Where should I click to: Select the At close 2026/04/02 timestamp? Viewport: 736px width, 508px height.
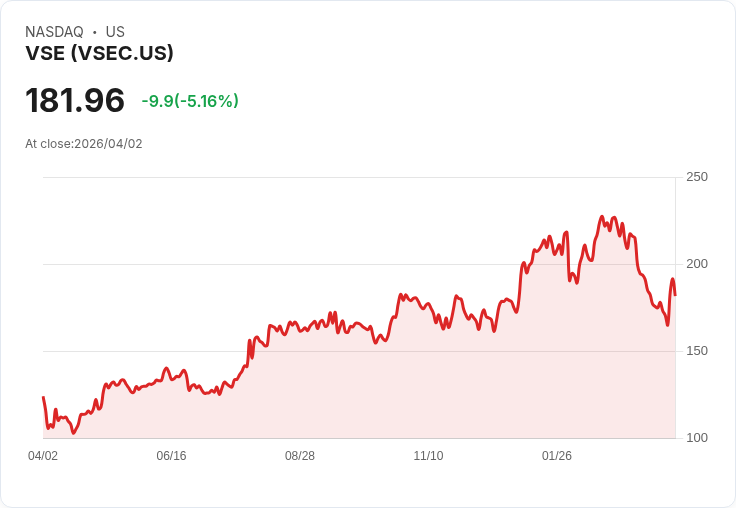click(x=84, y=144)
